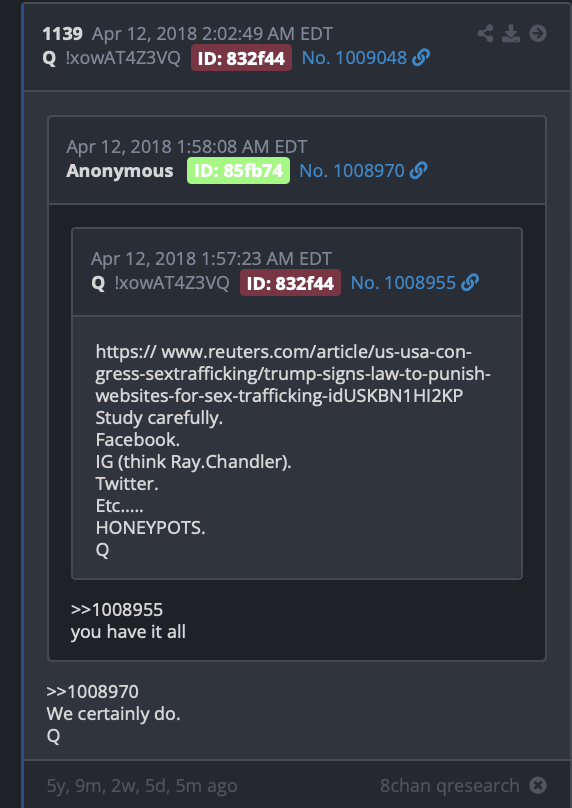Click the post number 1139 in the header
This screenshot has height=808, width=572.
pyautogui.click(x=62, y=34)
